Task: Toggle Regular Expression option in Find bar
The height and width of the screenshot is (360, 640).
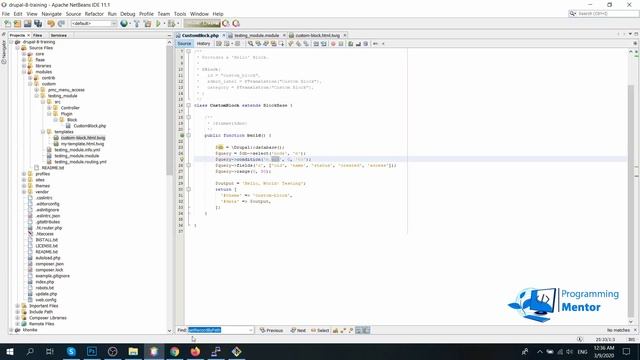Action: coord(351,330)
